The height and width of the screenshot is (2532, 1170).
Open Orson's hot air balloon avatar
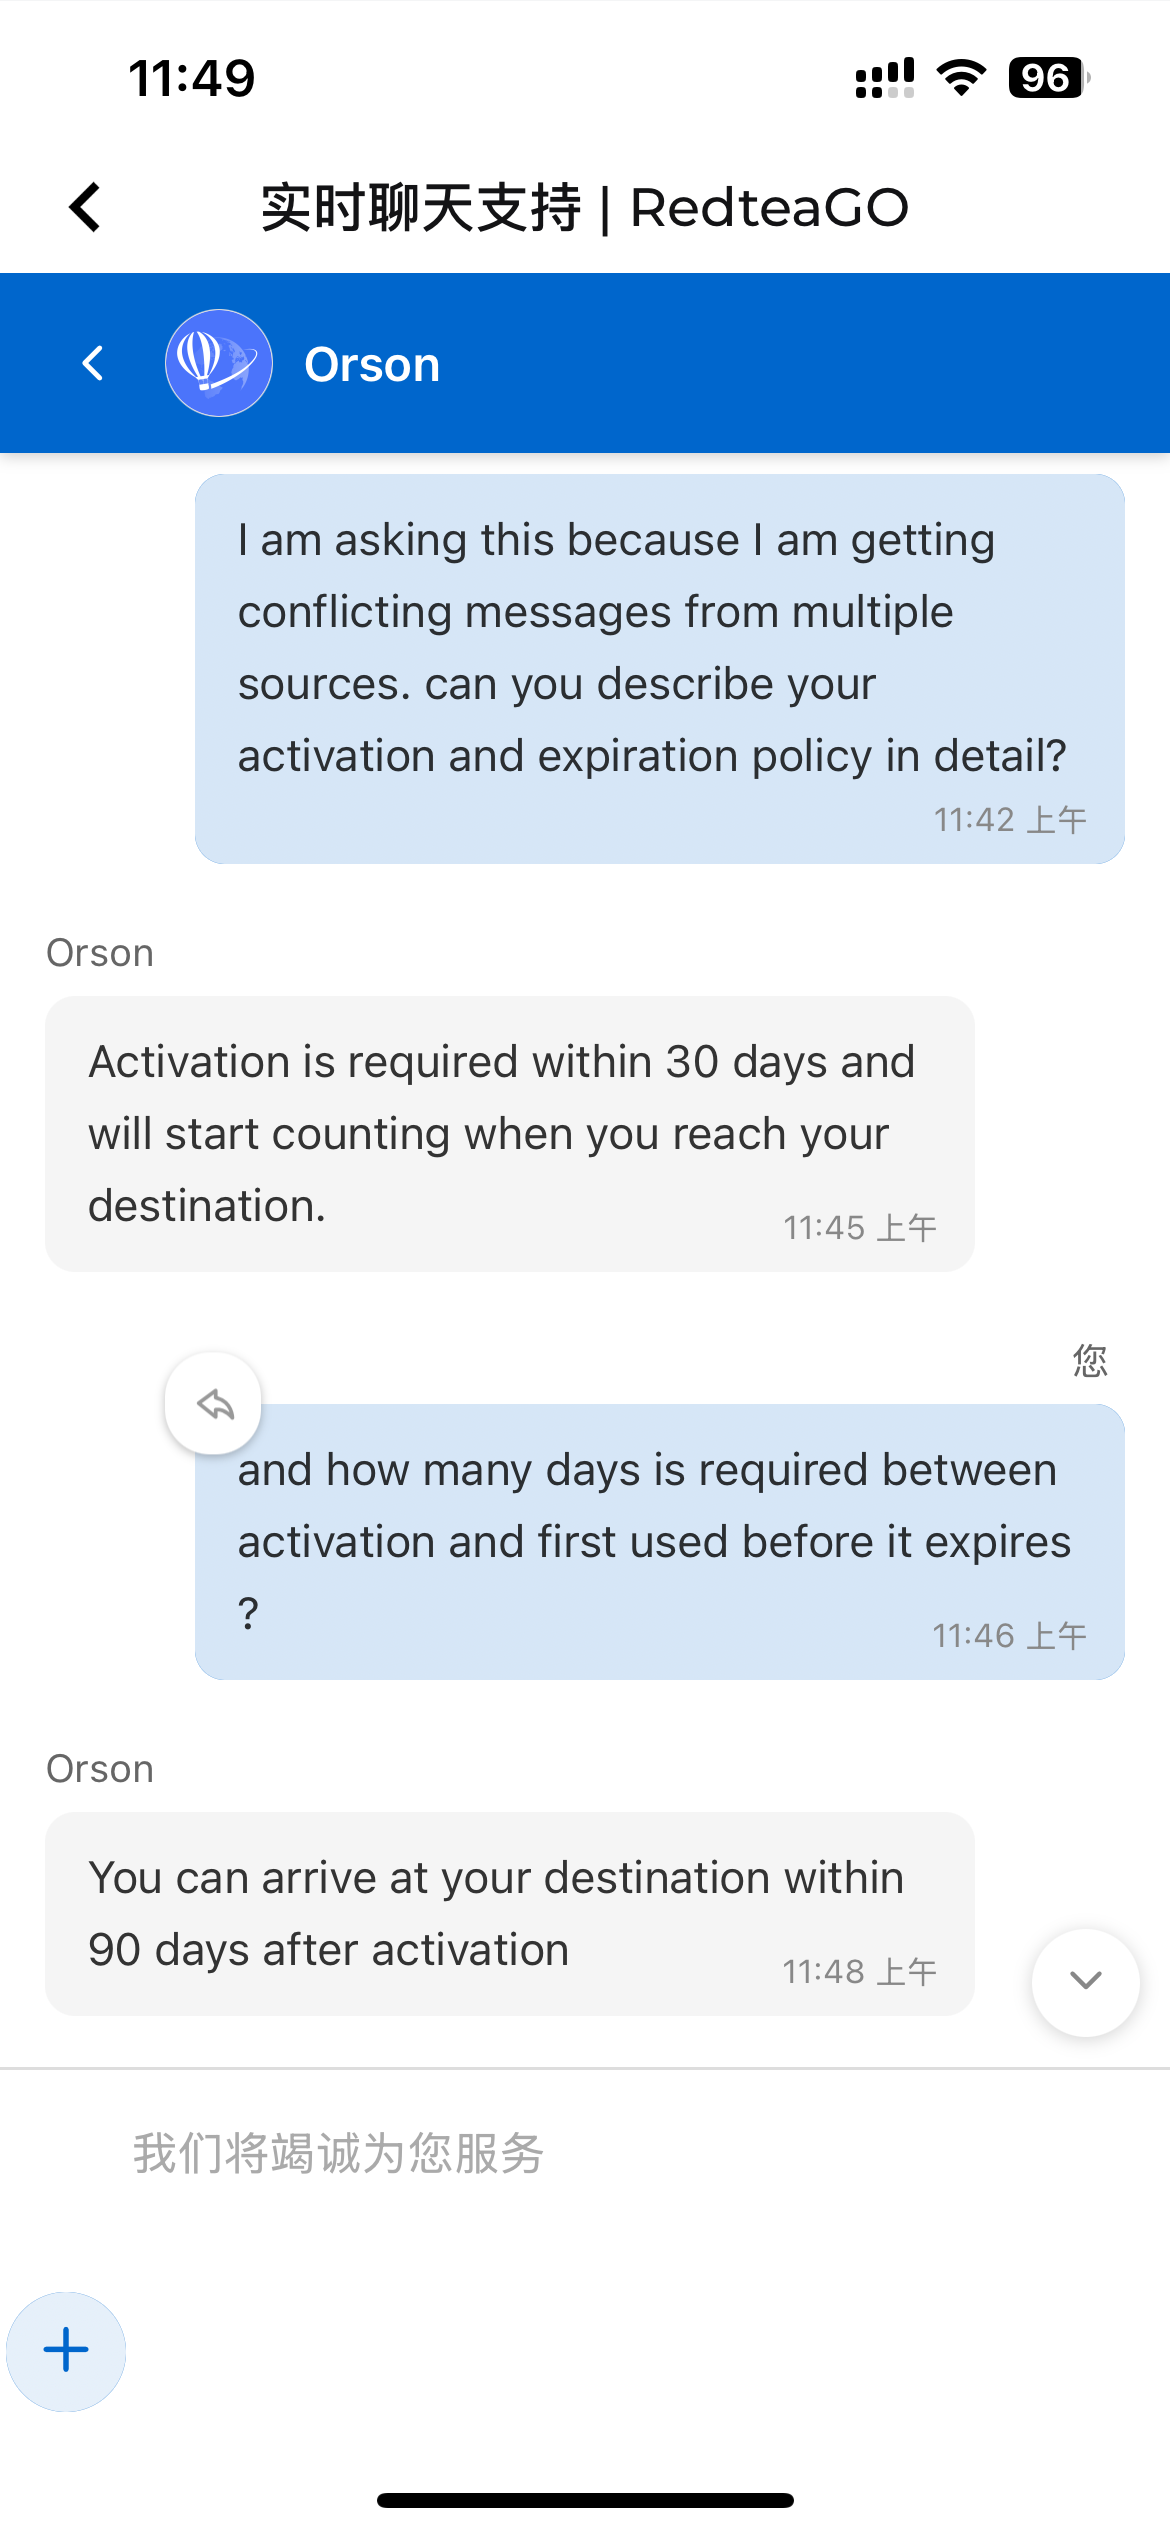(x=219, y=363)
